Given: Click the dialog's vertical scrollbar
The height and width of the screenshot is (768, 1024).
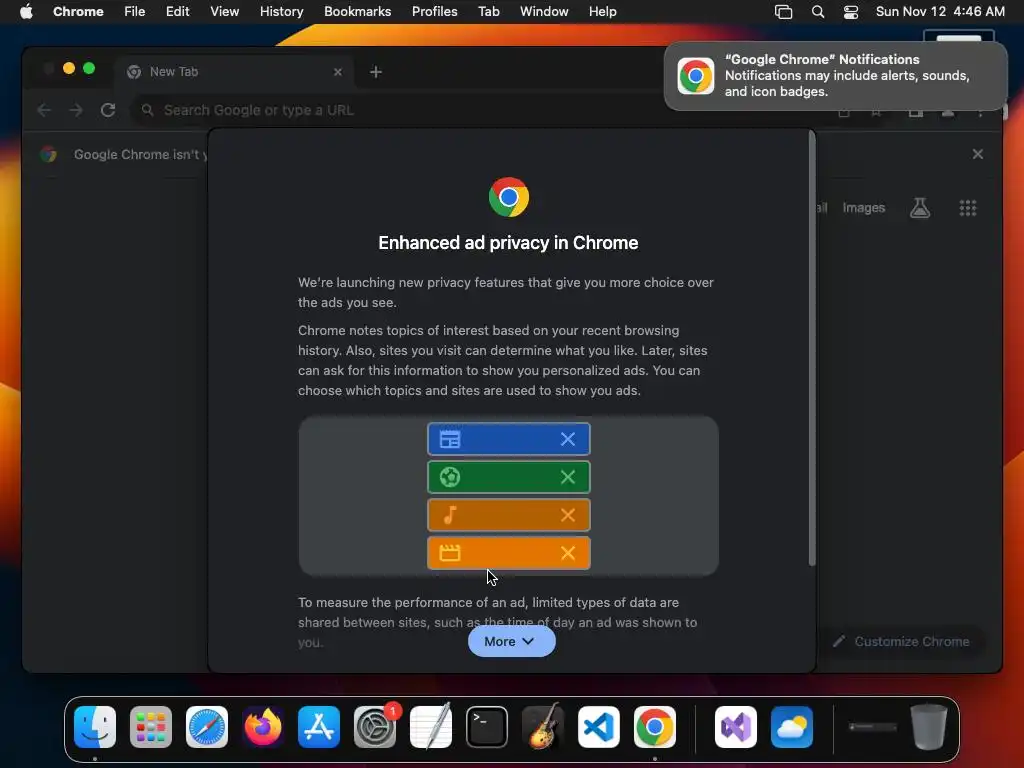Looking at the screenshot, I should tap(812, 348).
